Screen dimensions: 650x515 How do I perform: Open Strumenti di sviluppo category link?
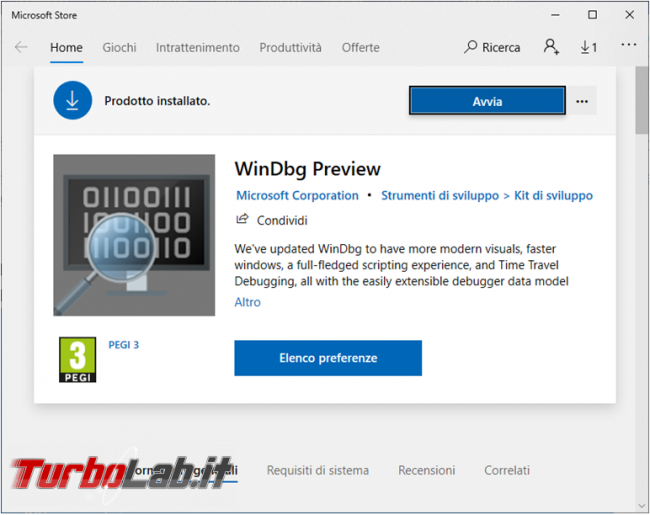click(440, 195)
